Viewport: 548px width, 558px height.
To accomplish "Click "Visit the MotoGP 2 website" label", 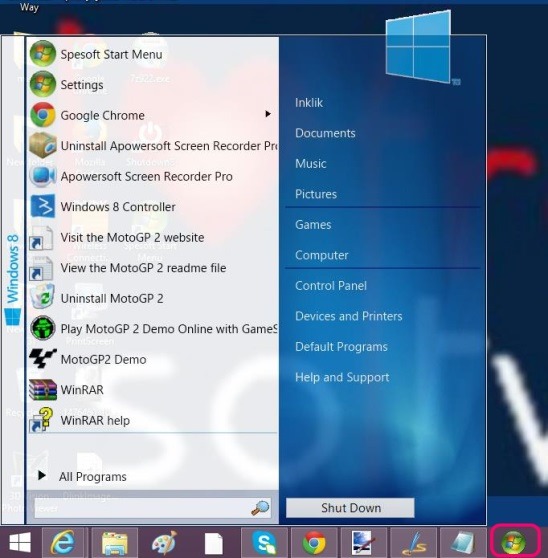I will click(132, 237).
